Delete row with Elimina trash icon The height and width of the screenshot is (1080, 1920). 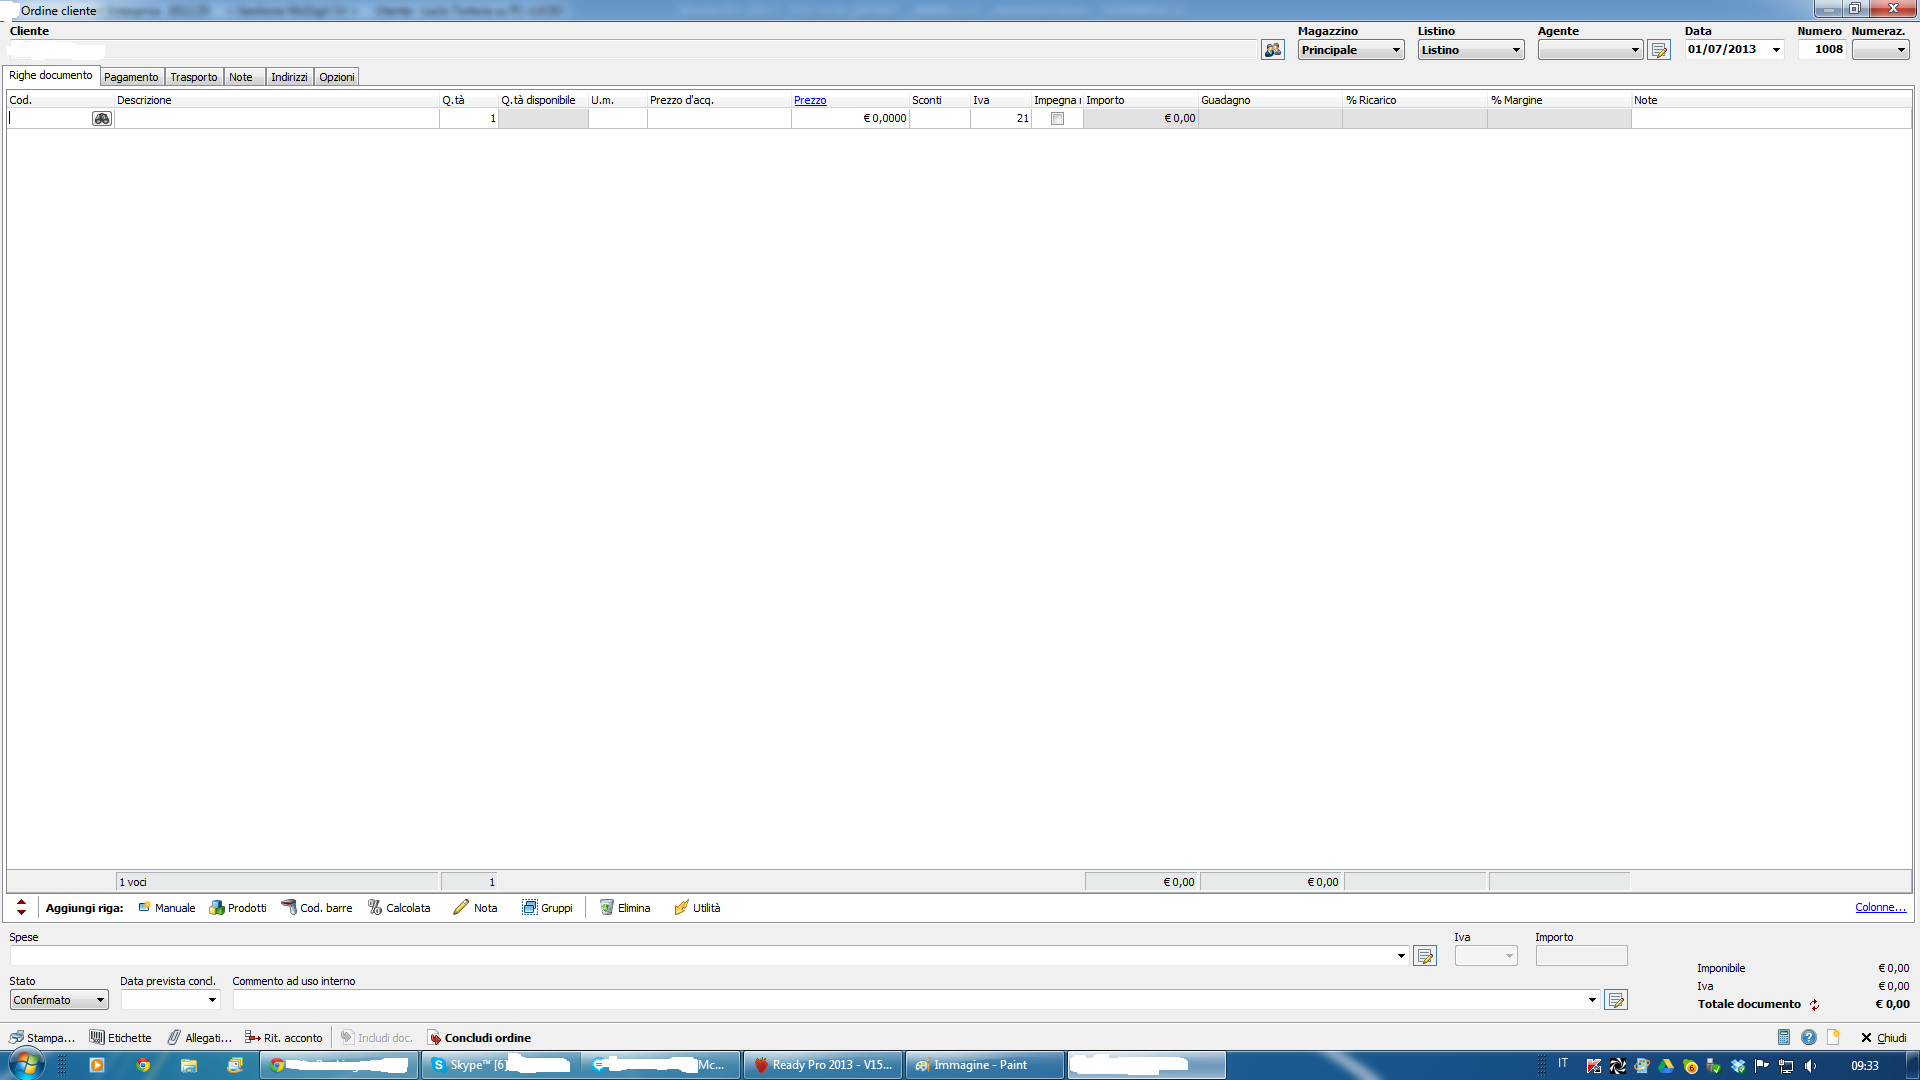coord(624,908)
